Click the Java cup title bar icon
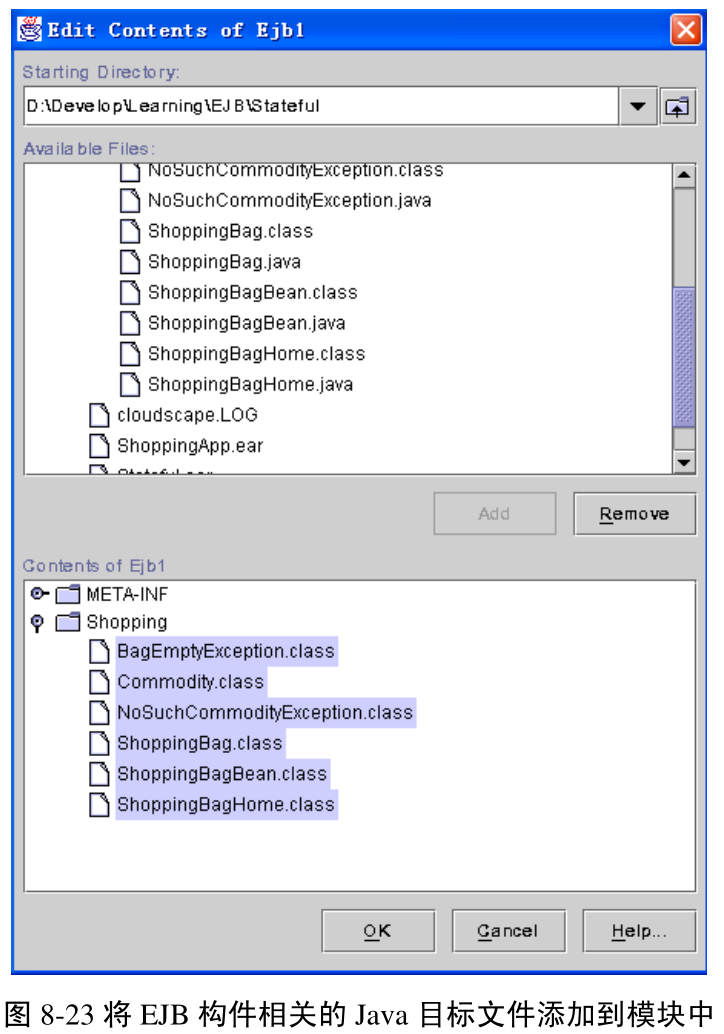Image resolution: width=724 pixels, height=1034 pixels. (x=30, y=30)
